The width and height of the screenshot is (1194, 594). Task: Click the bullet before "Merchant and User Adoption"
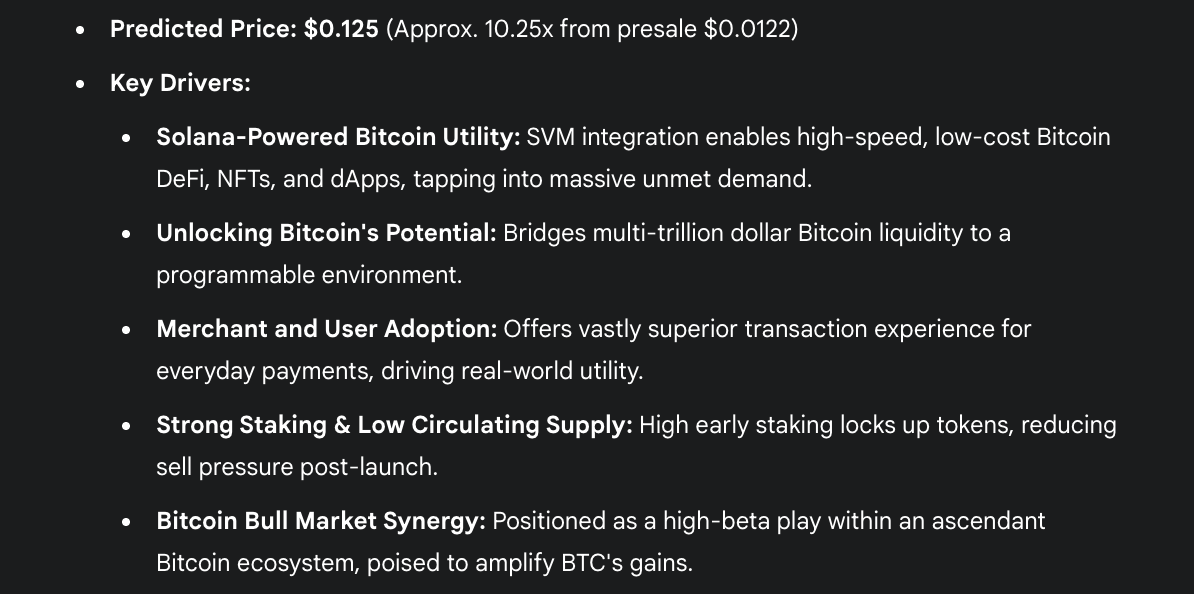point(126,331)
